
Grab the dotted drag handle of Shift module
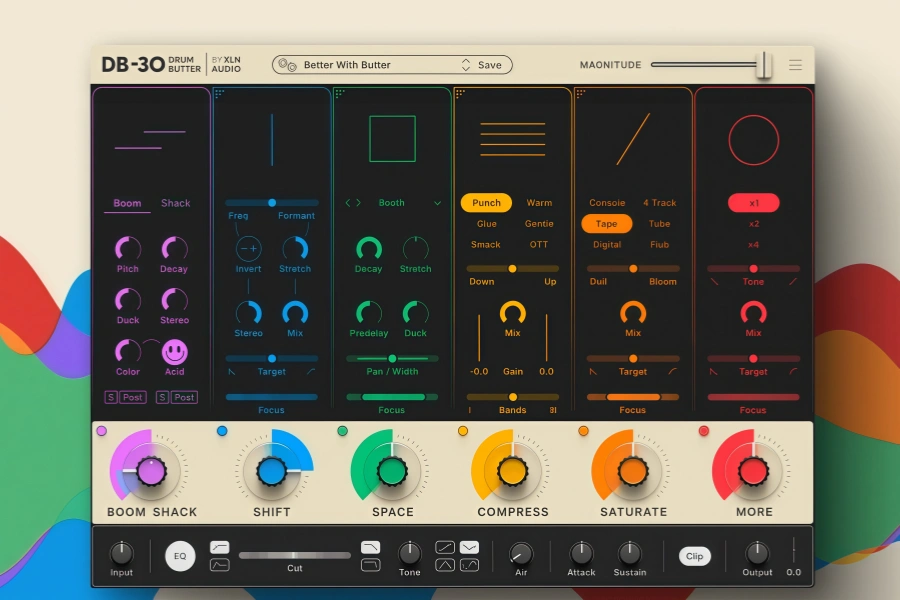219,93
